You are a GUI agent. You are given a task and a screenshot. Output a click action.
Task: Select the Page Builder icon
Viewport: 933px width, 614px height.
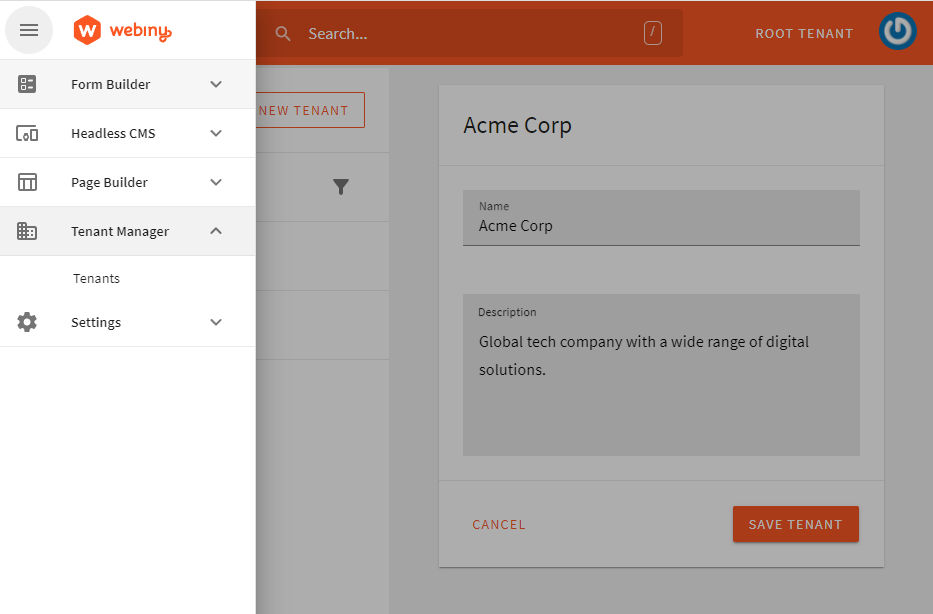[25, 182]
